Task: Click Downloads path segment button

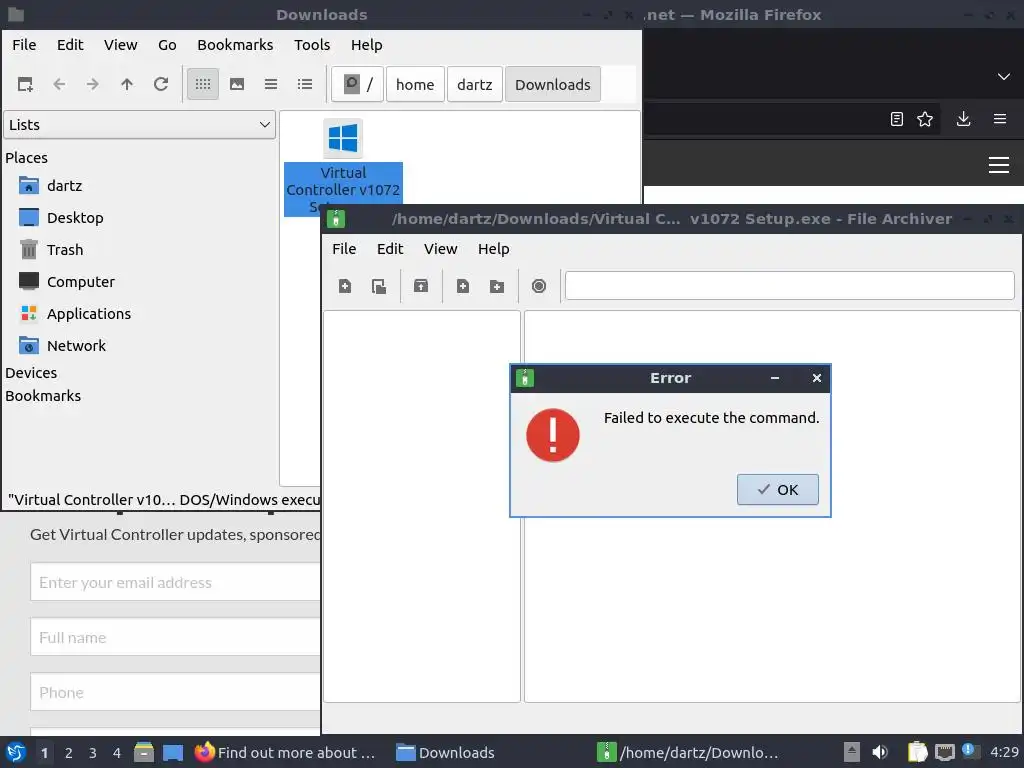Action: (x=552, y=84)
